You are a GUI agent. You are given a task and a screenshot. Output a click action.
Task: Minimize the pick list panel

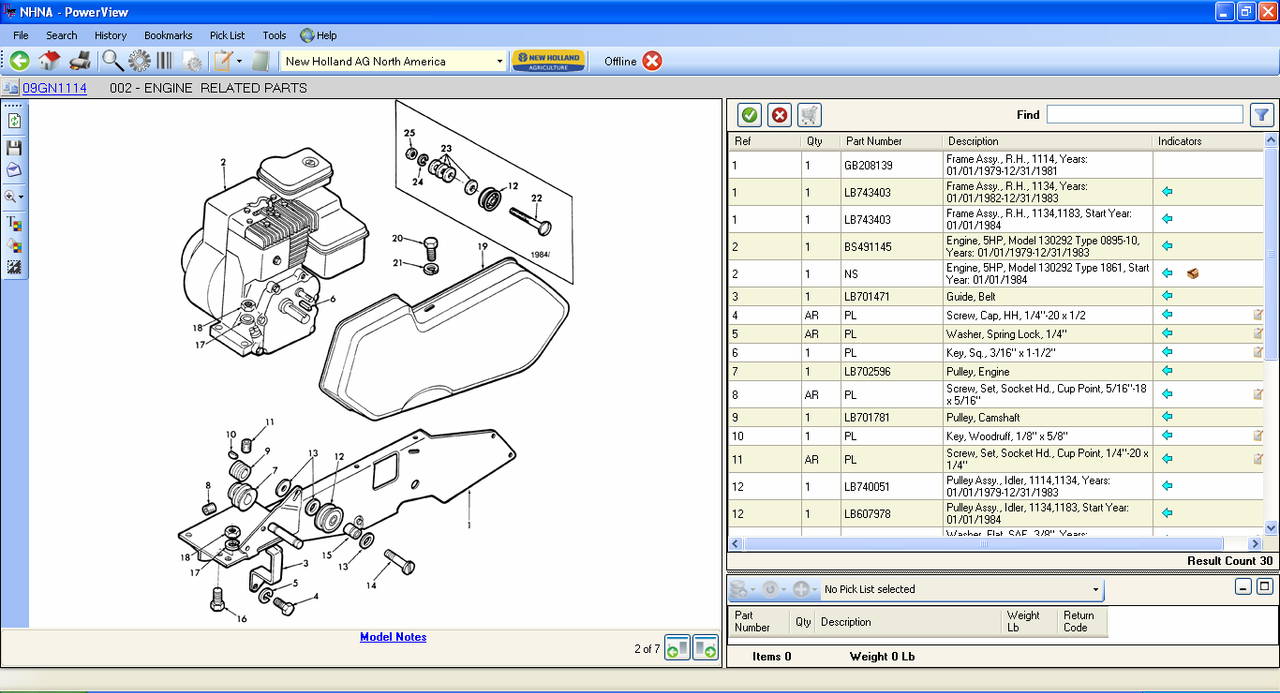click(1243, 587)
